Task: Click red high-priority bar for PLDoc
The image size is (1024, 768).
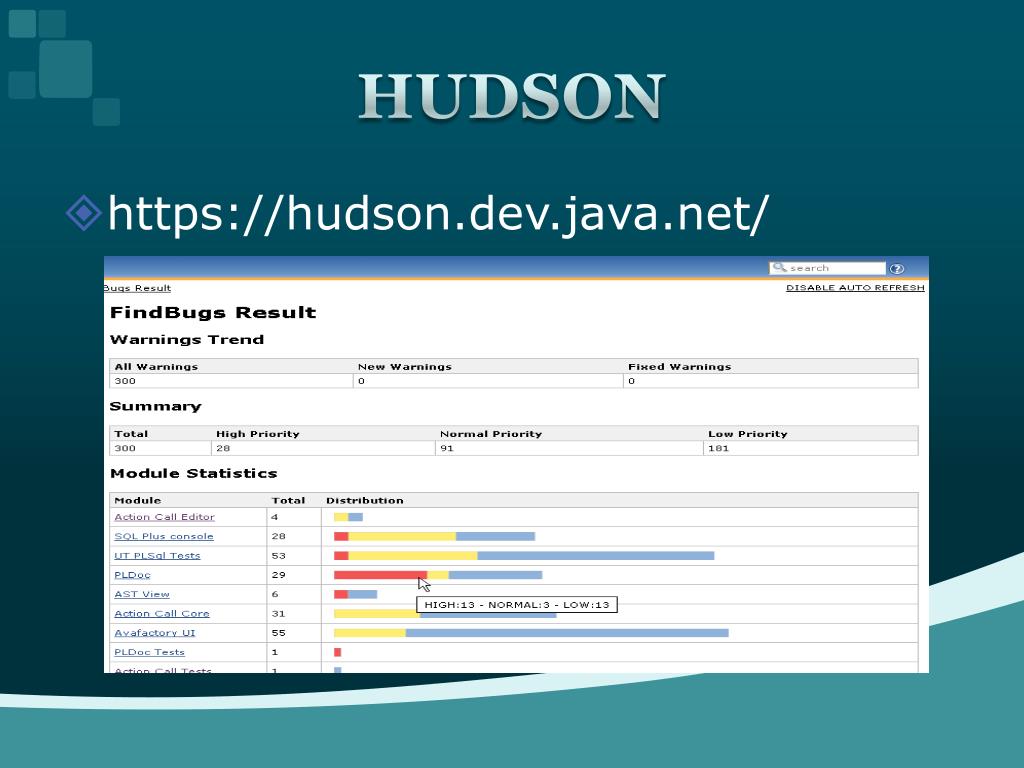Action: pyautogui.click(x=381, y=575)
